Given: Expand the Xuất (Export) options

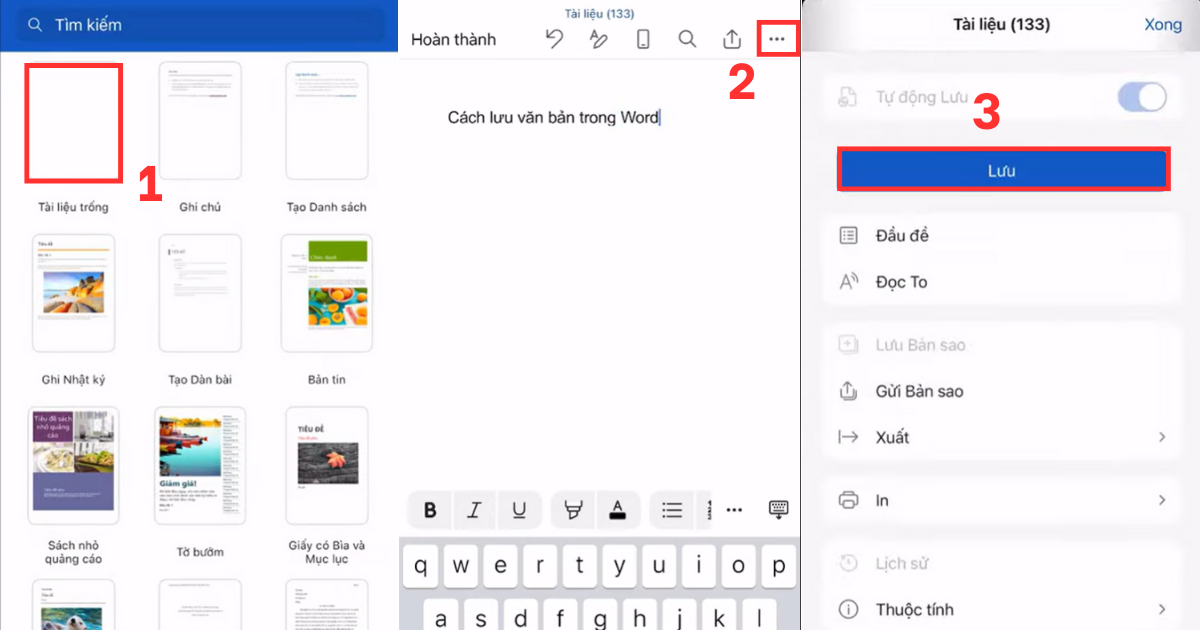Looking at the screenshot, I should point(1000,437).
